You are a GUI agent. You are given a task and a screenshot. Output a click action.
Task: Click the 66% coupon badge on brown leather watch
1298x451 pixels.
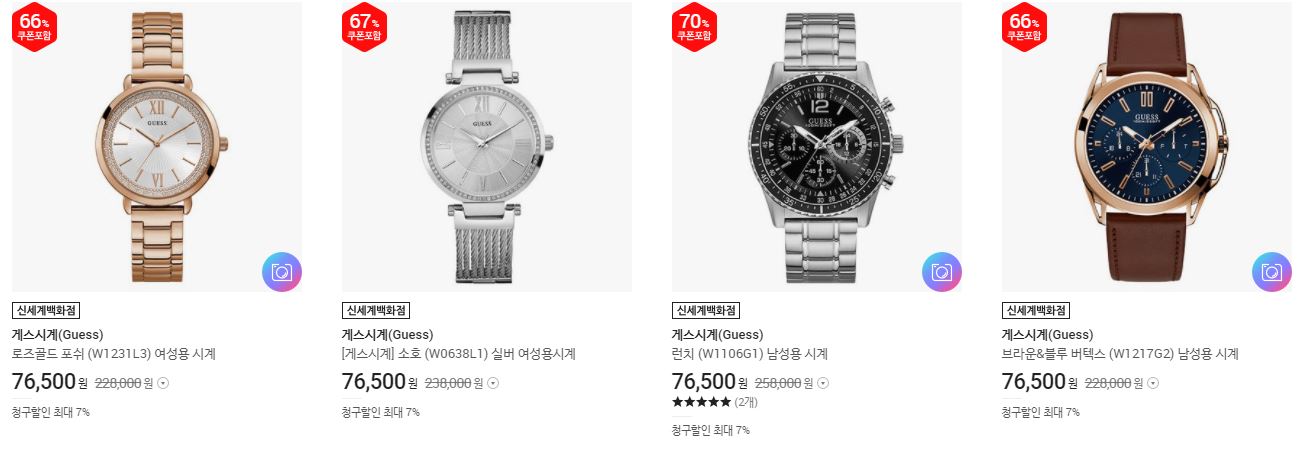(x=1025, y=26)
